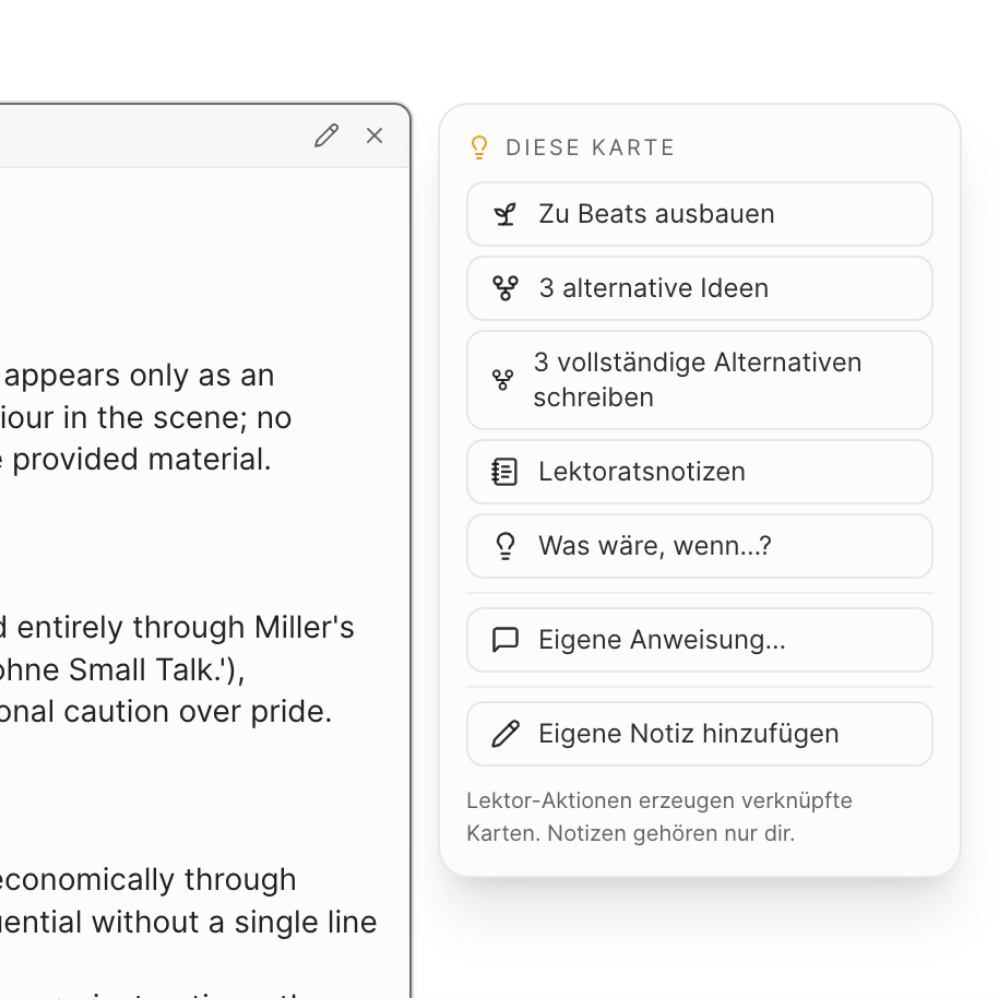Click the paragraph mentioning Miller's
The height and width of the screenshot is (1000, 1000).
pyautogui.click(x=180, y=669)
